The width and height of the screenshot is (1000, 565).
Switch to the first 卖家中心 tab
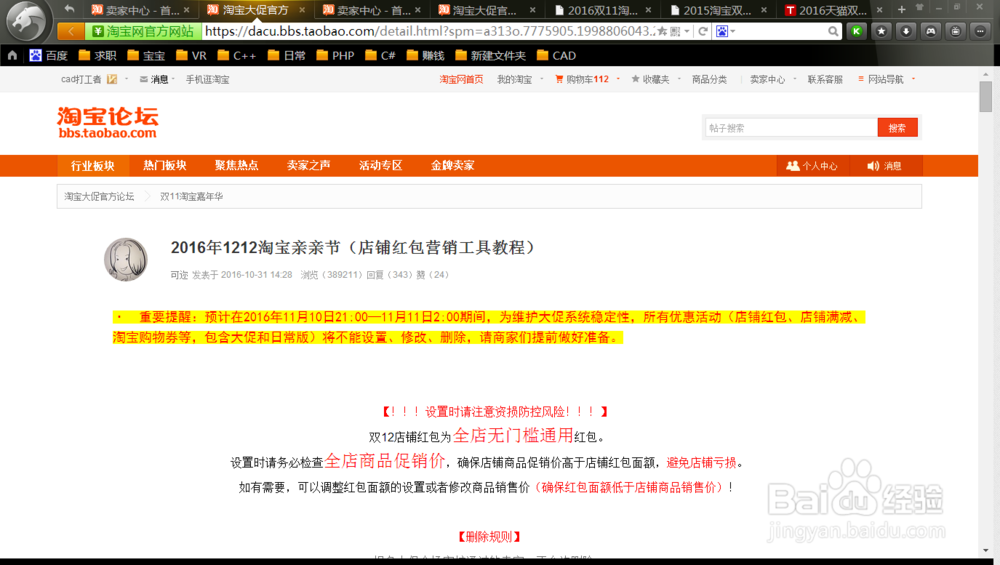pos(140,10)
